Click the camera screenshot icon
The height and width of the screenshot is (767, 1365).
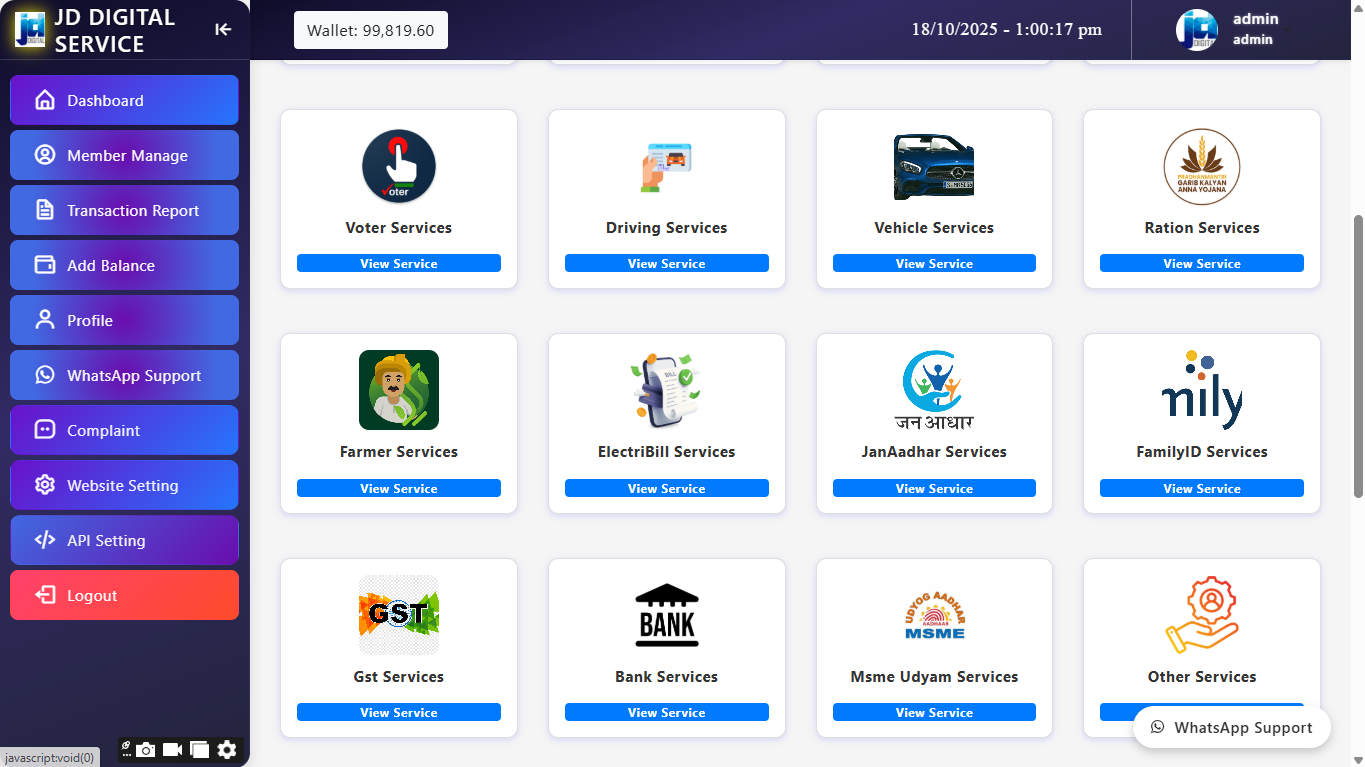click(x=147, y=749)
